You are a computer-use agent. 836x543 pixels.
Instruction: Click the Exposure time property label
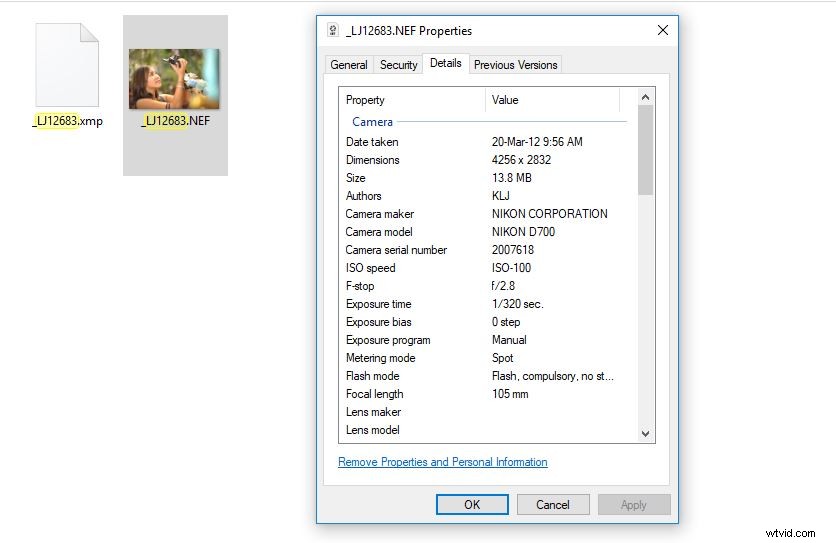point(379,304)
